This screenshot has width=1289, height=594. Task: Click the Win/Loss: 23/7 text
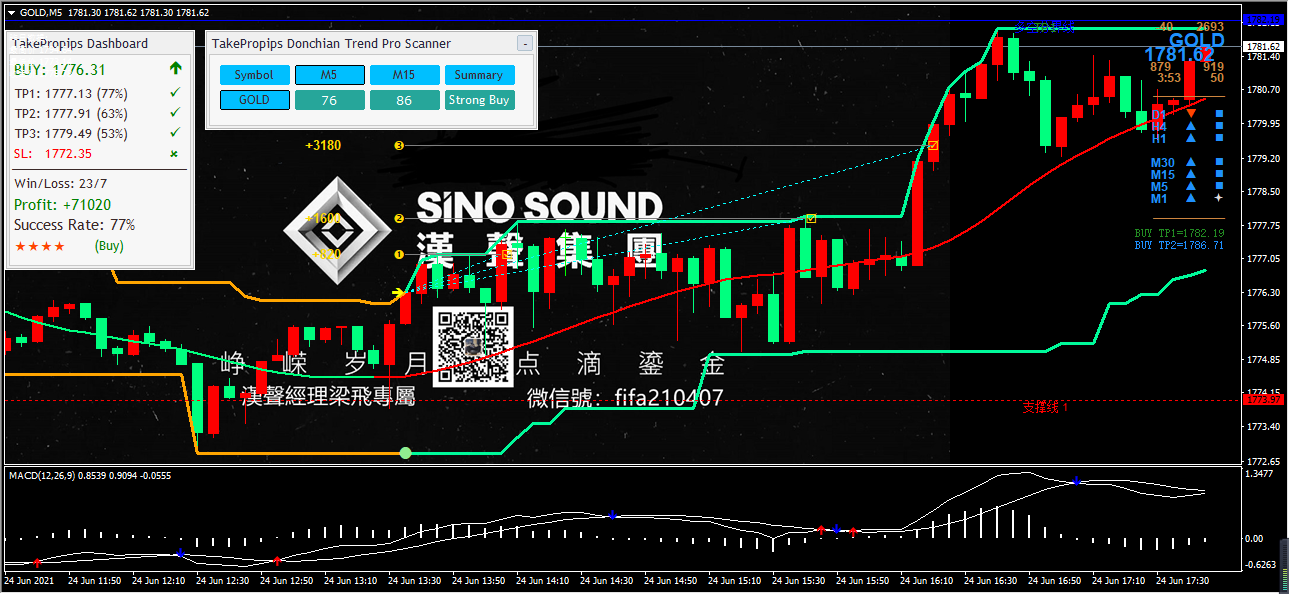(x=61, y=183)
